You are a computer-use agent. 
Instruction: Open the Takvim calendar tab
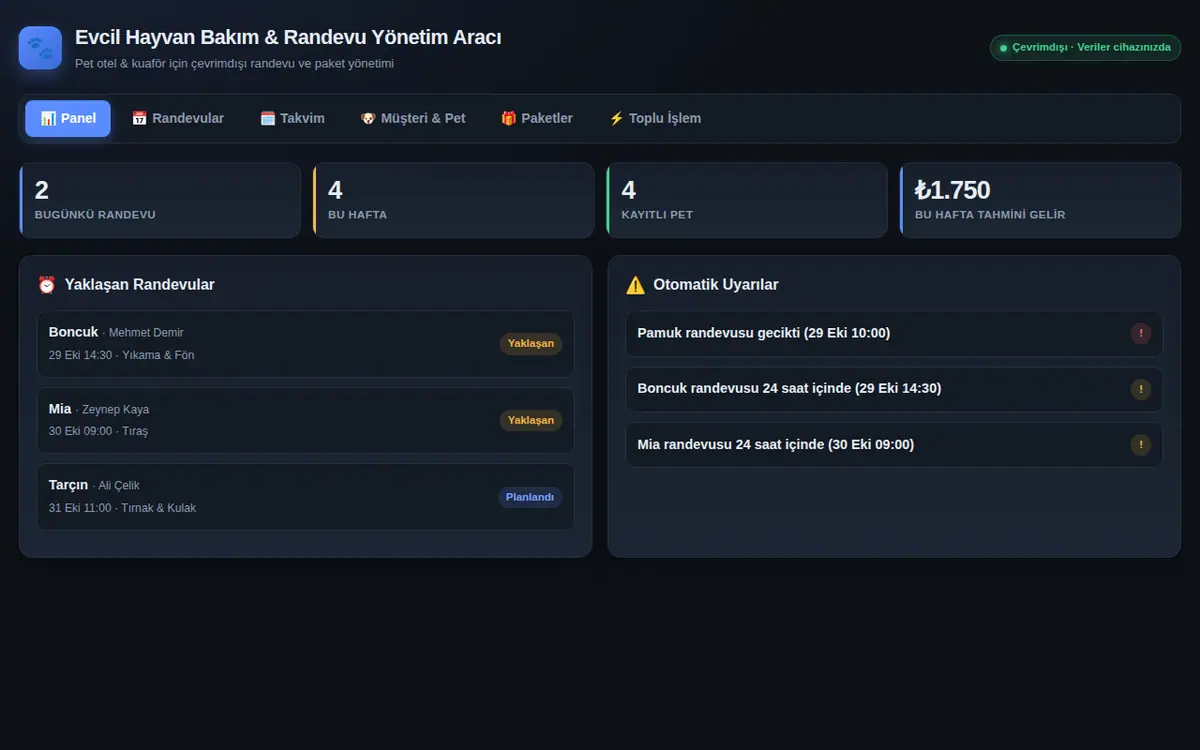(x=292, y=118)
